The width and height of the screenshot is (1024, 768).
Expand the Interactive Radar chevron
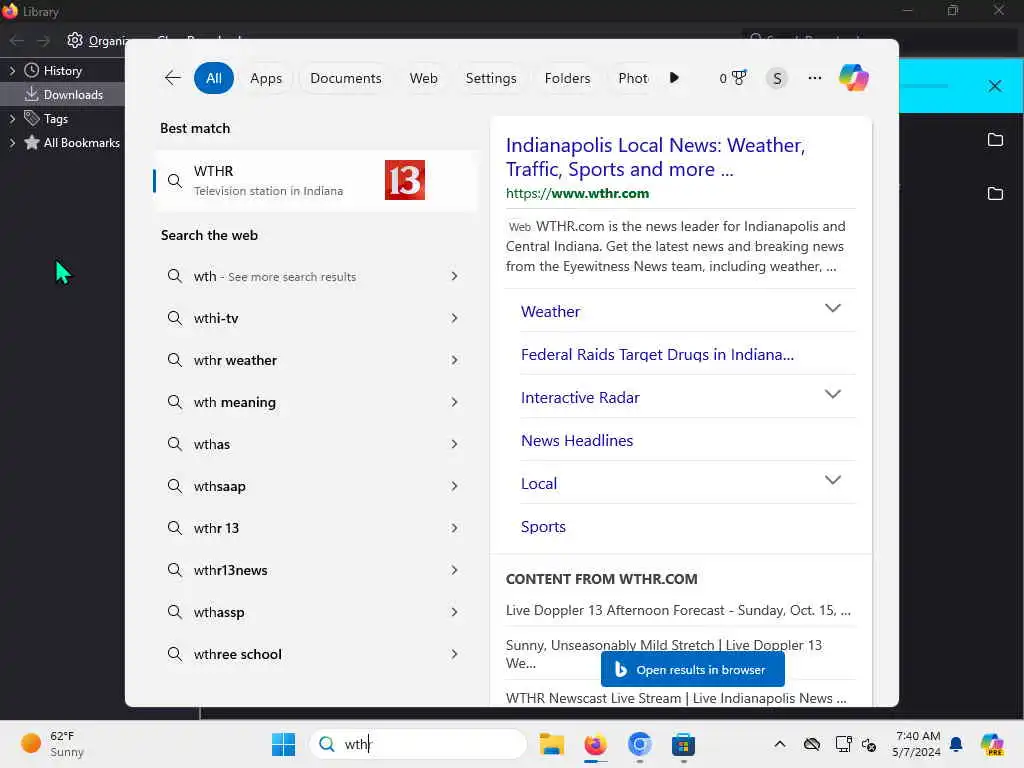tap(833, 394)
